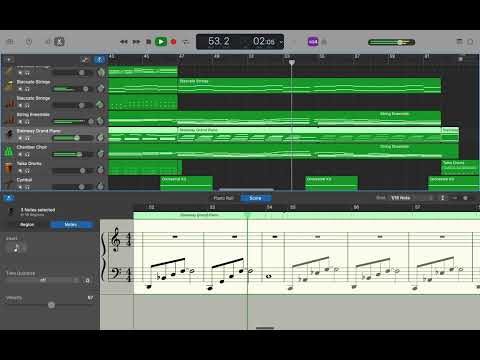Click the Time Quantize Q button
This screenshot has width=480, height=360.
pyautogui.click(x=87, y=281)
